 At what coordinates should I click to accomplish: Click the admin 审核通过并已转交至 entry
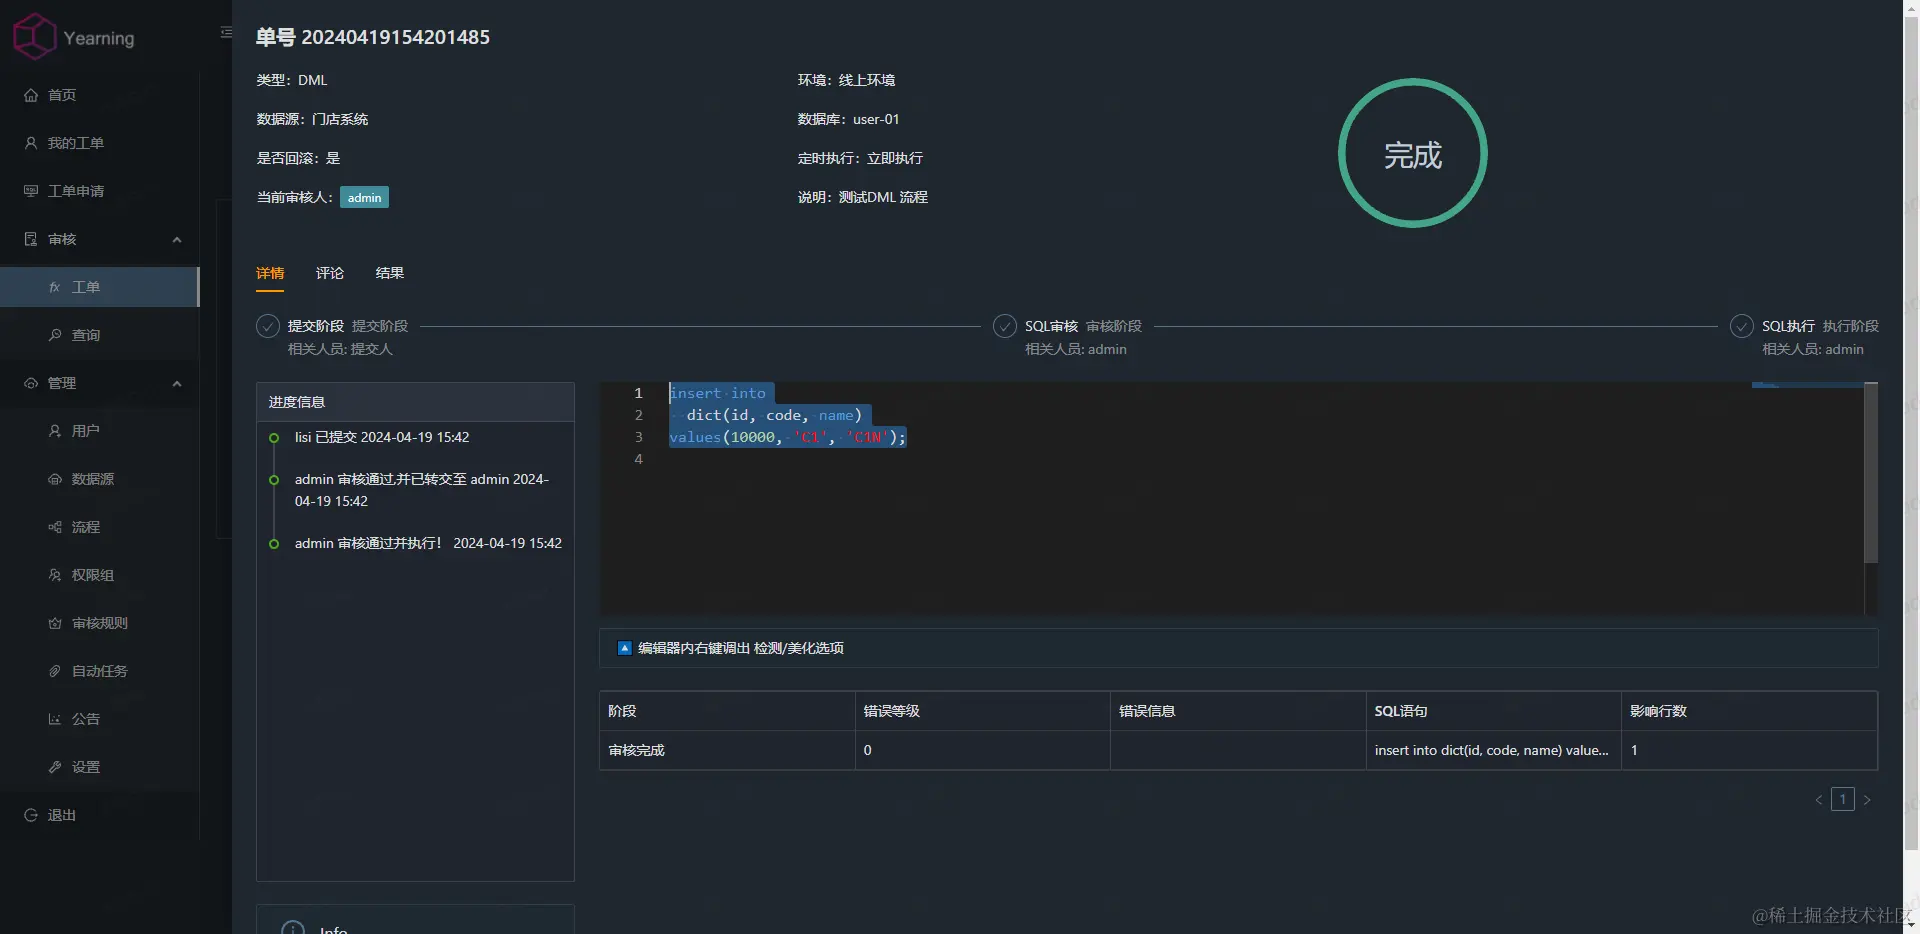point(422,490)
